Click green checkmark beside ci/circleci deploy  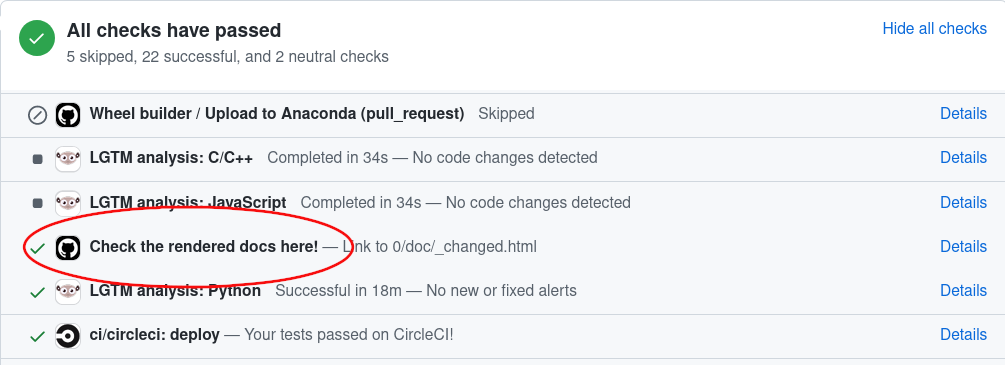pyautogui.click(x=38, y=336)
